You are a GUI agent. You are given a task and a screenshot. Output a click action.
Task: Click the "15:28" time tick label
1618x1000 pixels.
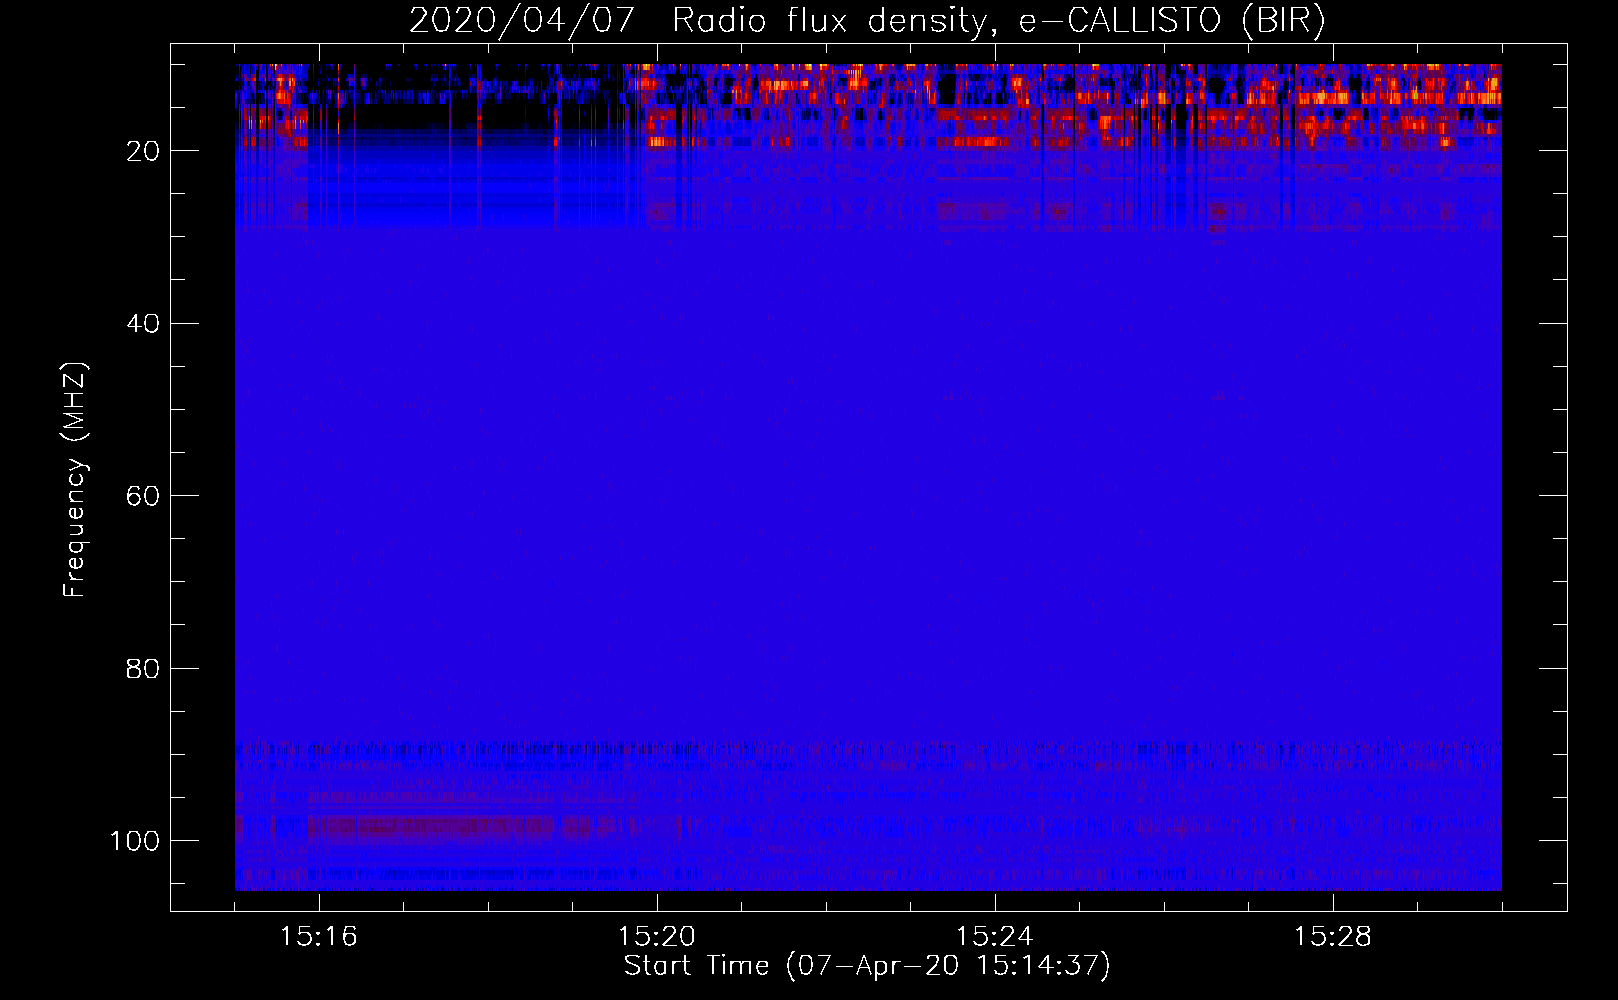[x=1333, y=937]
